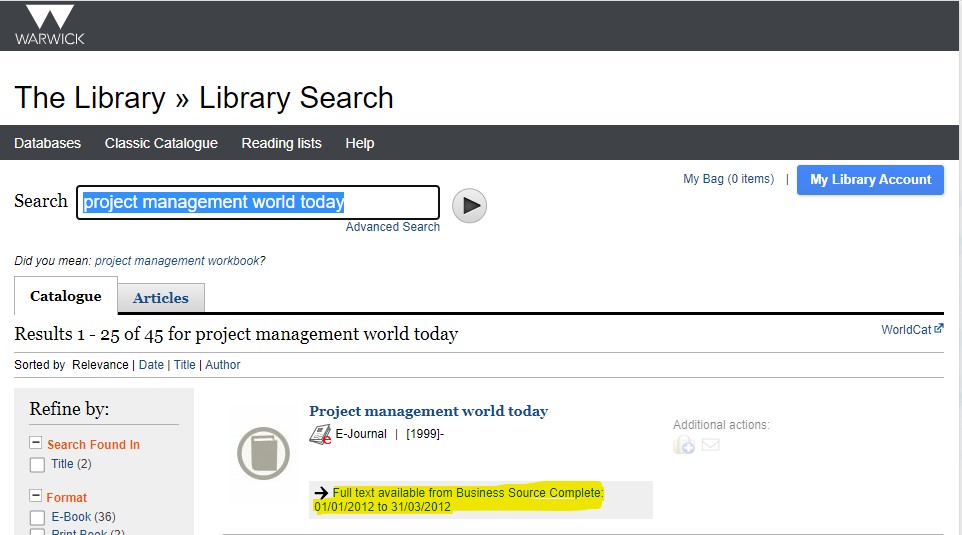Switch to the Articles tab
Viewport: 962px width, 535px height.
coord(161,298)
